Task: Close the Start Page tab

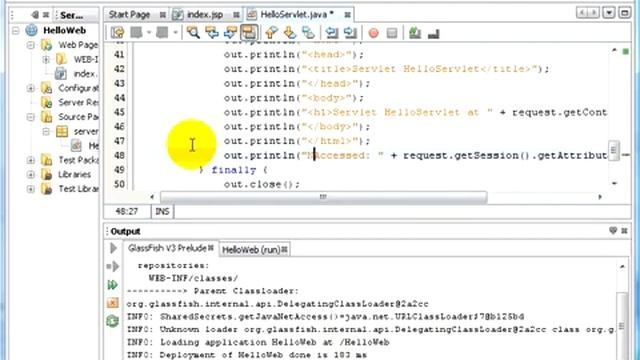Action: 162,15
